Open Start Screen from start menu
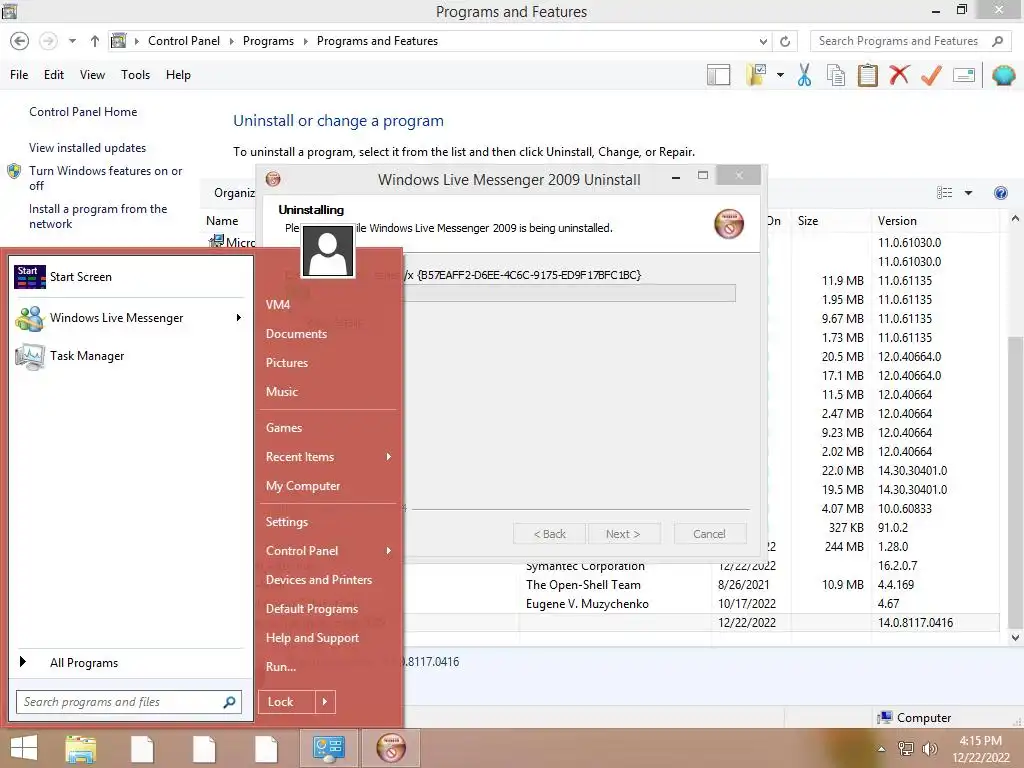 coord(129,277)
